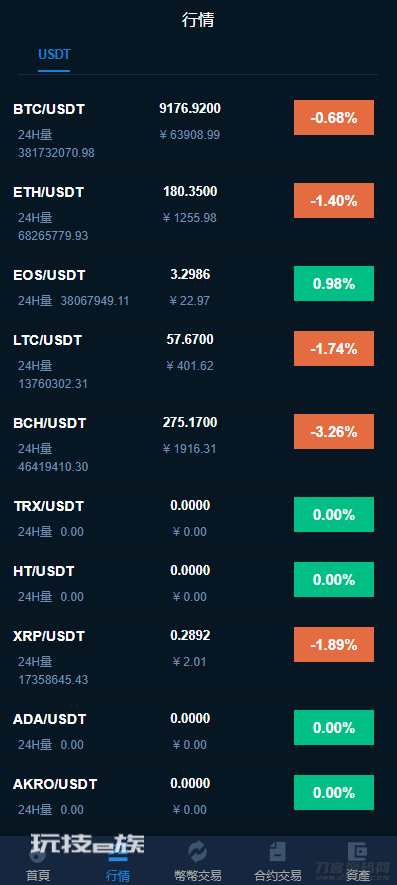Screen dimensions: 397x885
Task: Click the ETH/USDT -1.40% change badge
Action: 334,200
